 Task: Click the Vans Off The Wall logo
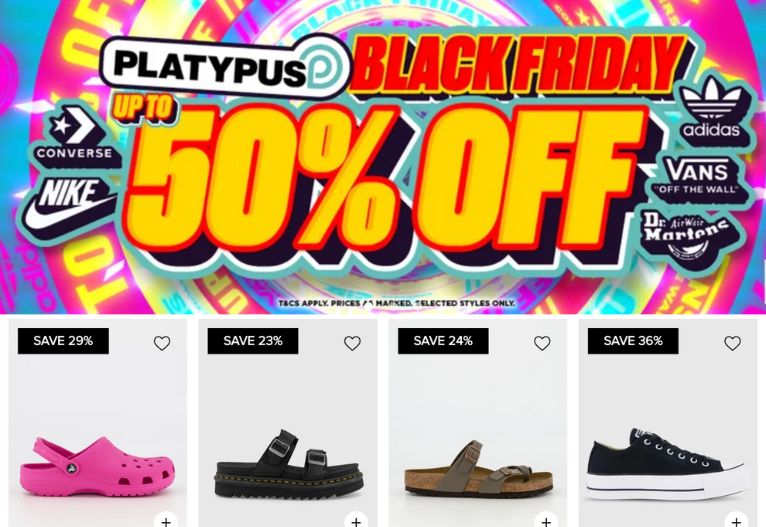click(698, 177)
